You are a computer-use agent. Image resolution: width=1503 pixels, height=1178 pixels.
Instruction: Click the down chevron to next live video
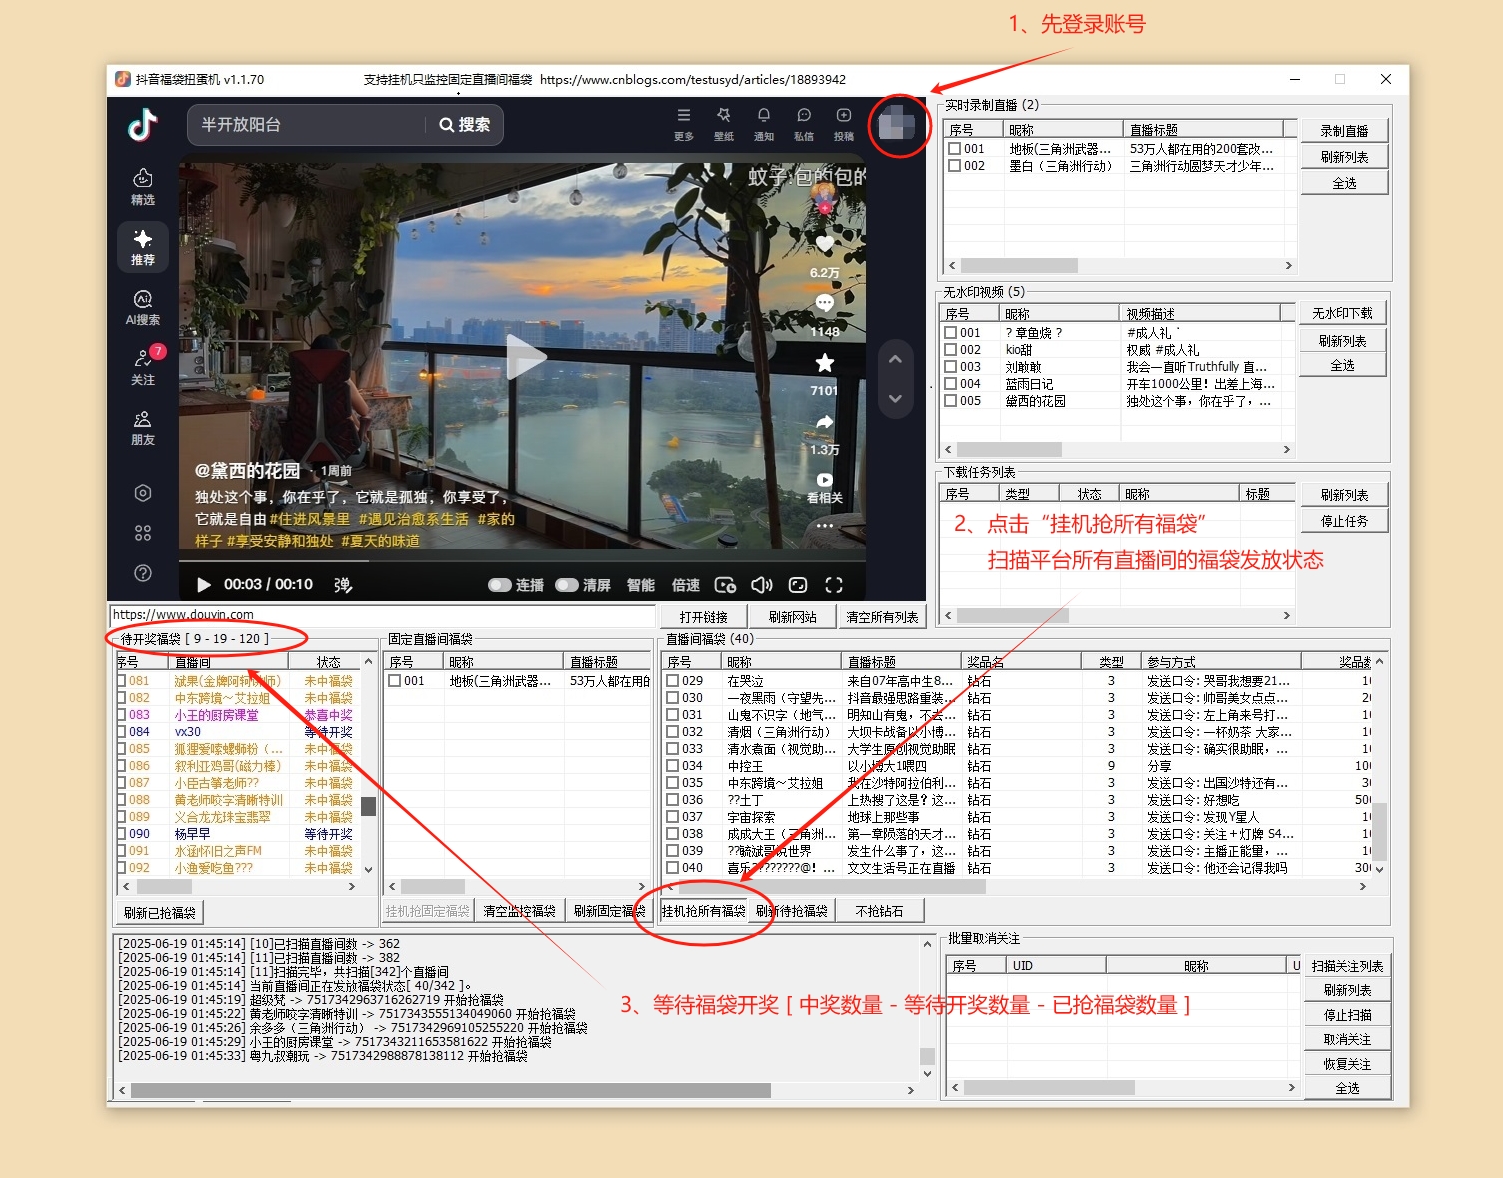point(896,397)
